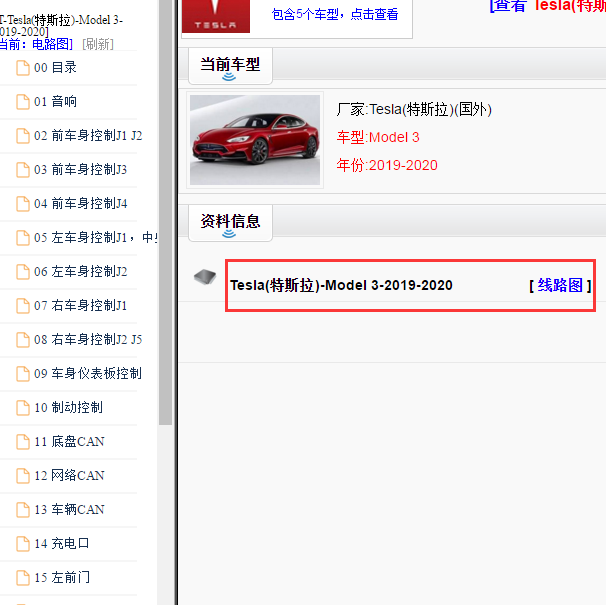Select 08 右车身控制J2 J5 entry

tap(88, 340)
